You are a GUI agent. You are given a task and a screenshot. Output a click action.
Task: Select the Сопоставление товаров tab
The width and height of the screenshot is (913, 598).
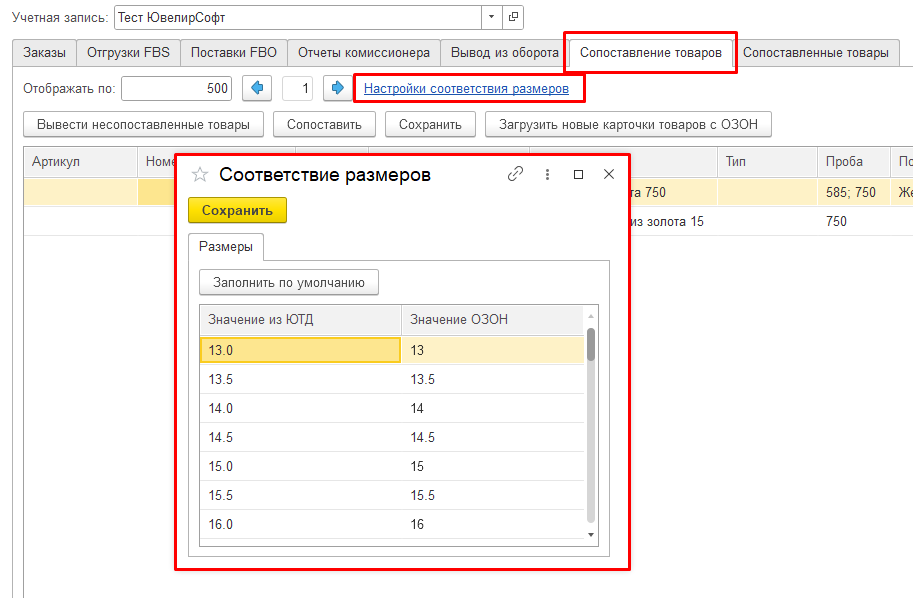650,52
